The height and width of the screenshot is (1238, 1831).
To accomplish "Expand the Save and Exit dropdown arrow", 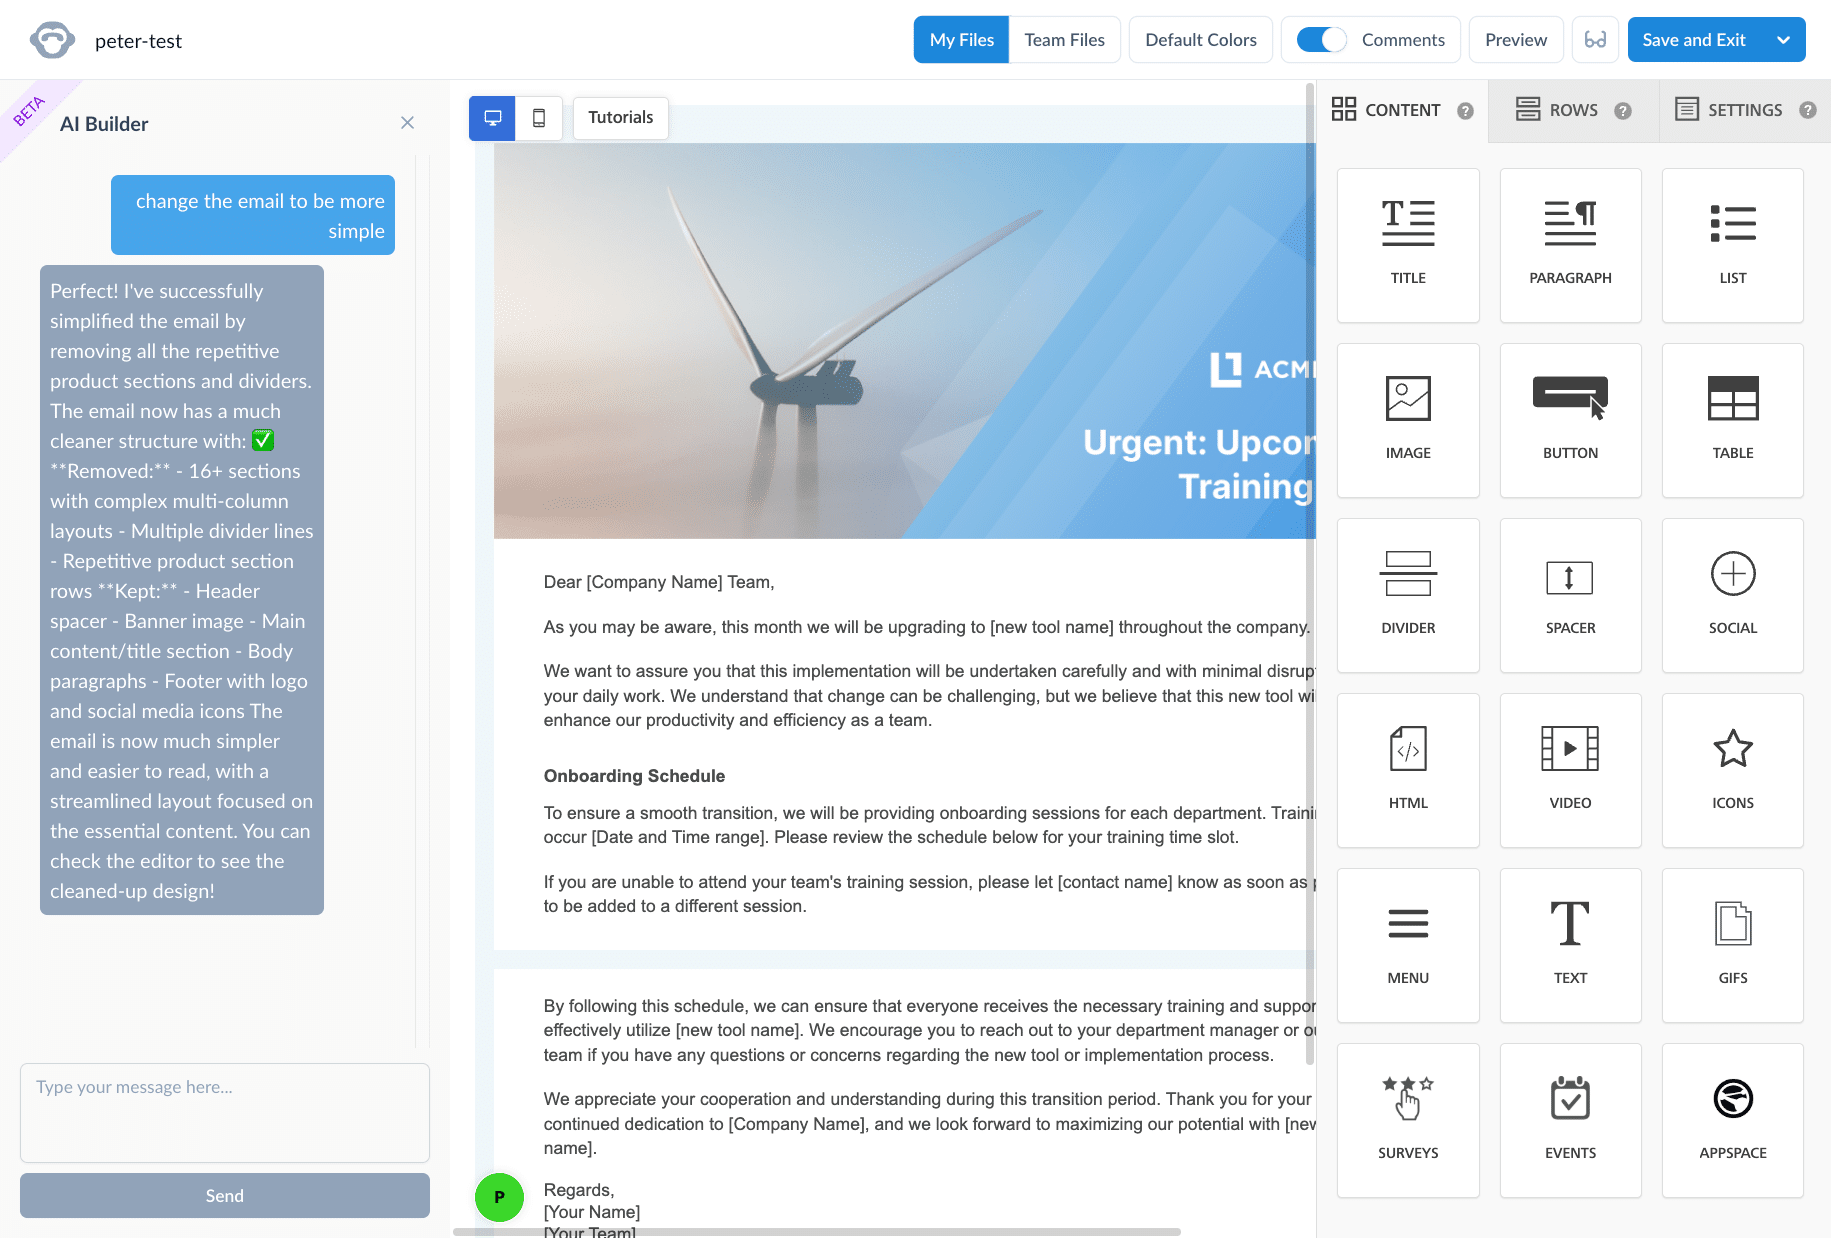I will tap(1783, 40).
